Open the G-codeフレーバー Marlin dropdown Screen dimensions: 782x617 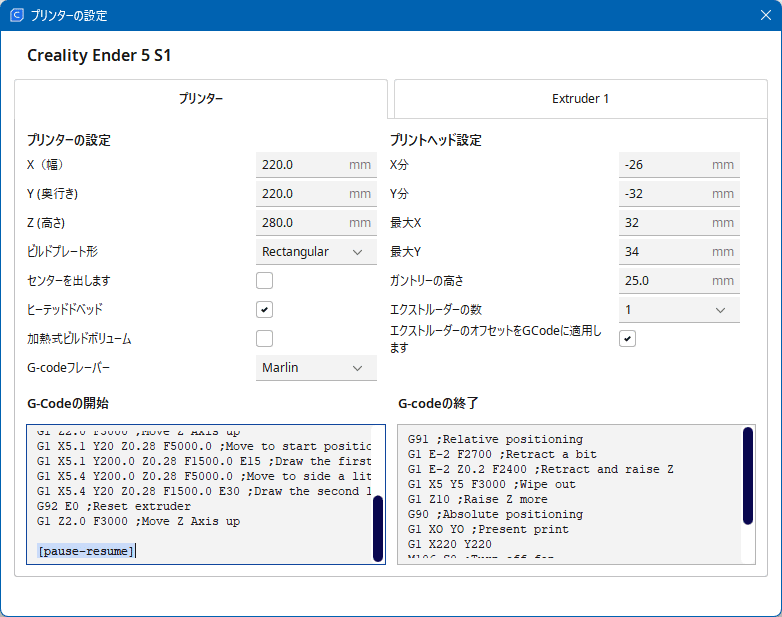coord(316,368)
